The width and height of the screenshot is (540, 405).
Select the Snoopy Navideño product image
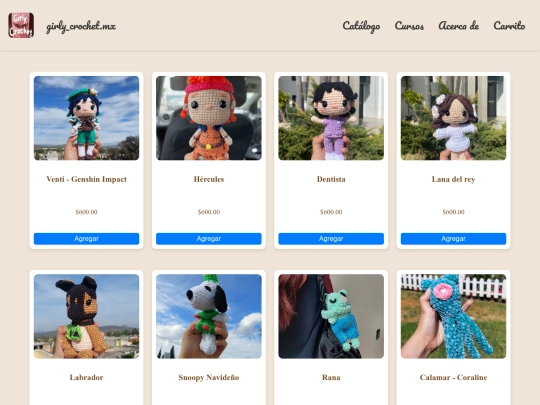click(x=209, y=316)
